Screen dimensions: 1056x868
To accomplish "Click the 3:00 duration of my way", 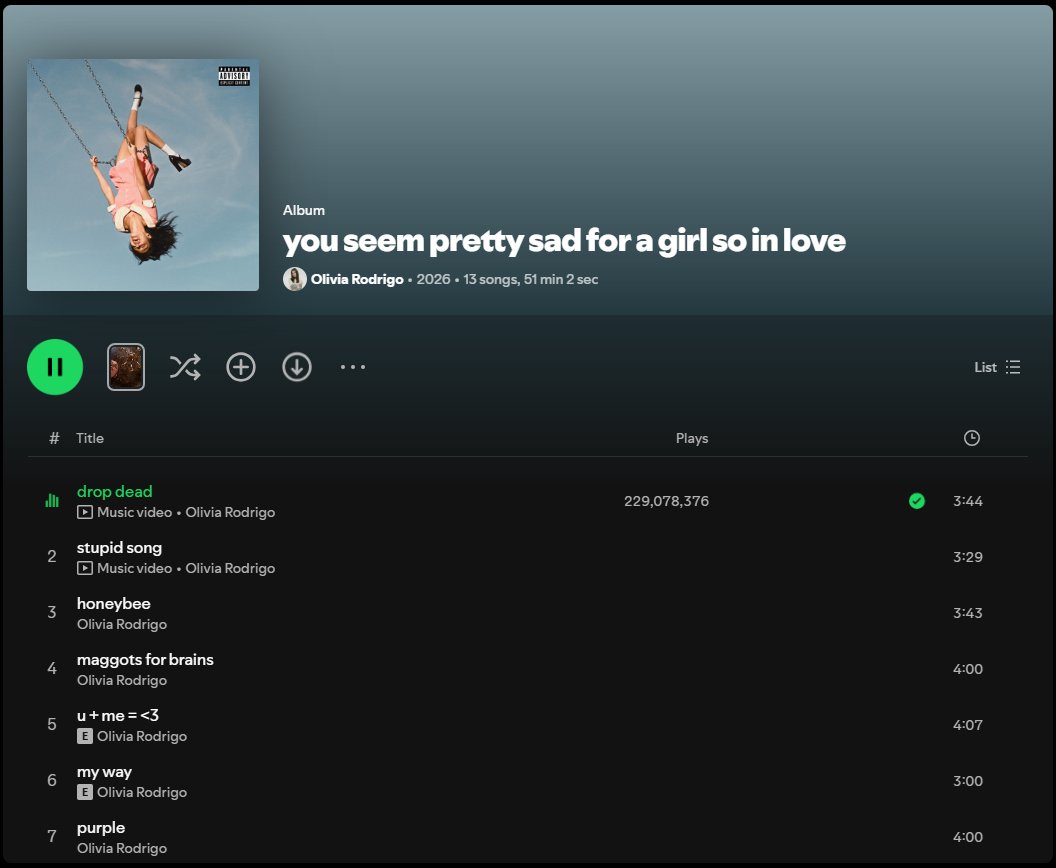I will click(x=967, y=780).
